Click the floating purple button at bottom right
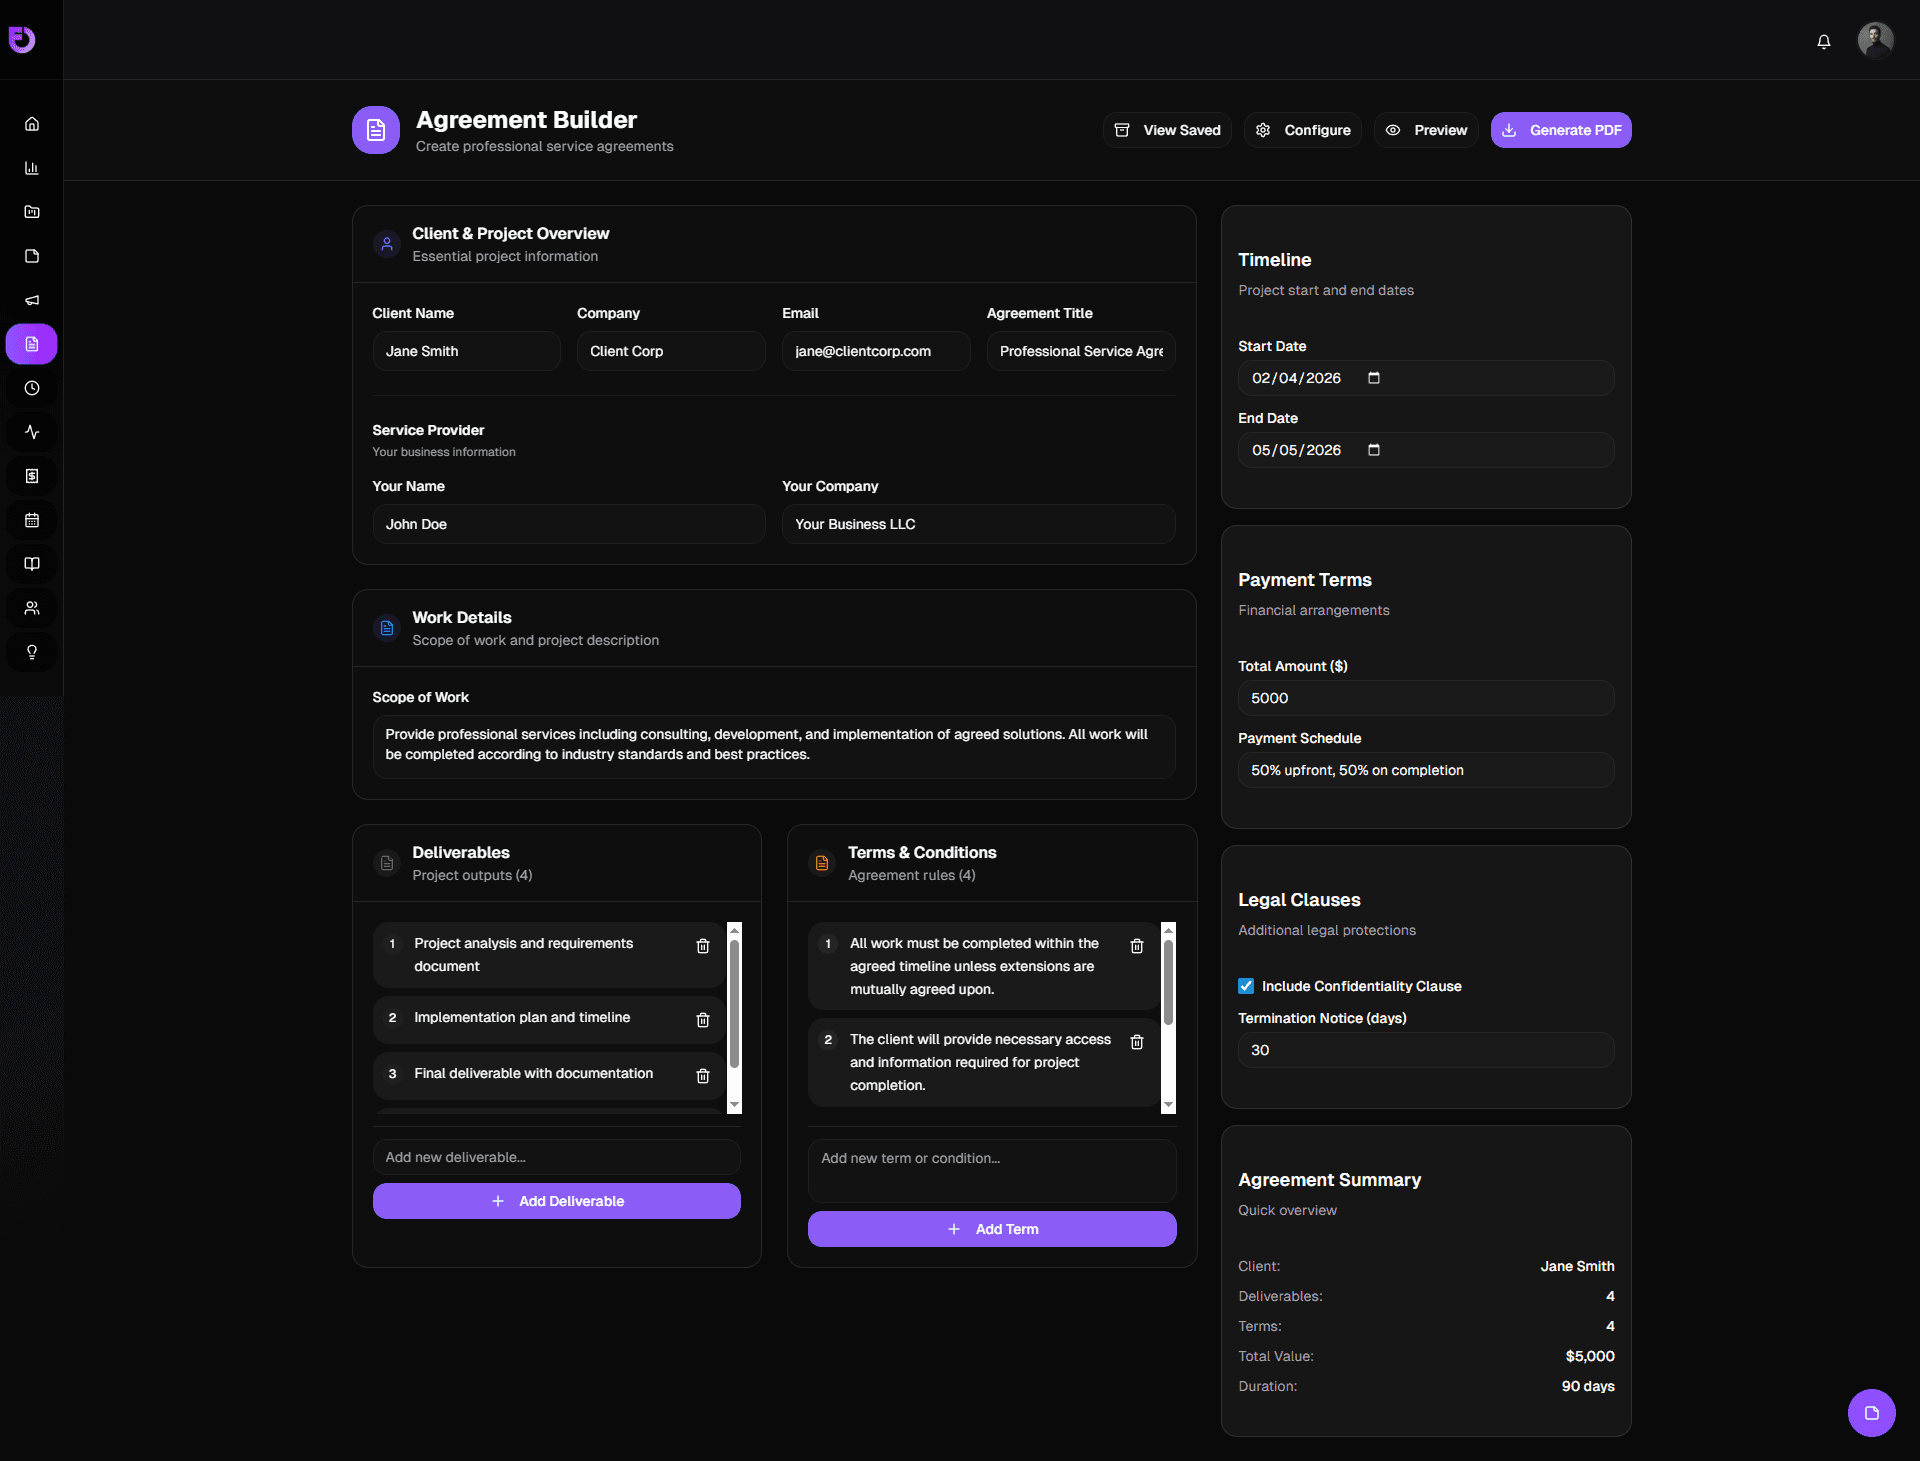The image size is (1920, 1461). 1871,1413
